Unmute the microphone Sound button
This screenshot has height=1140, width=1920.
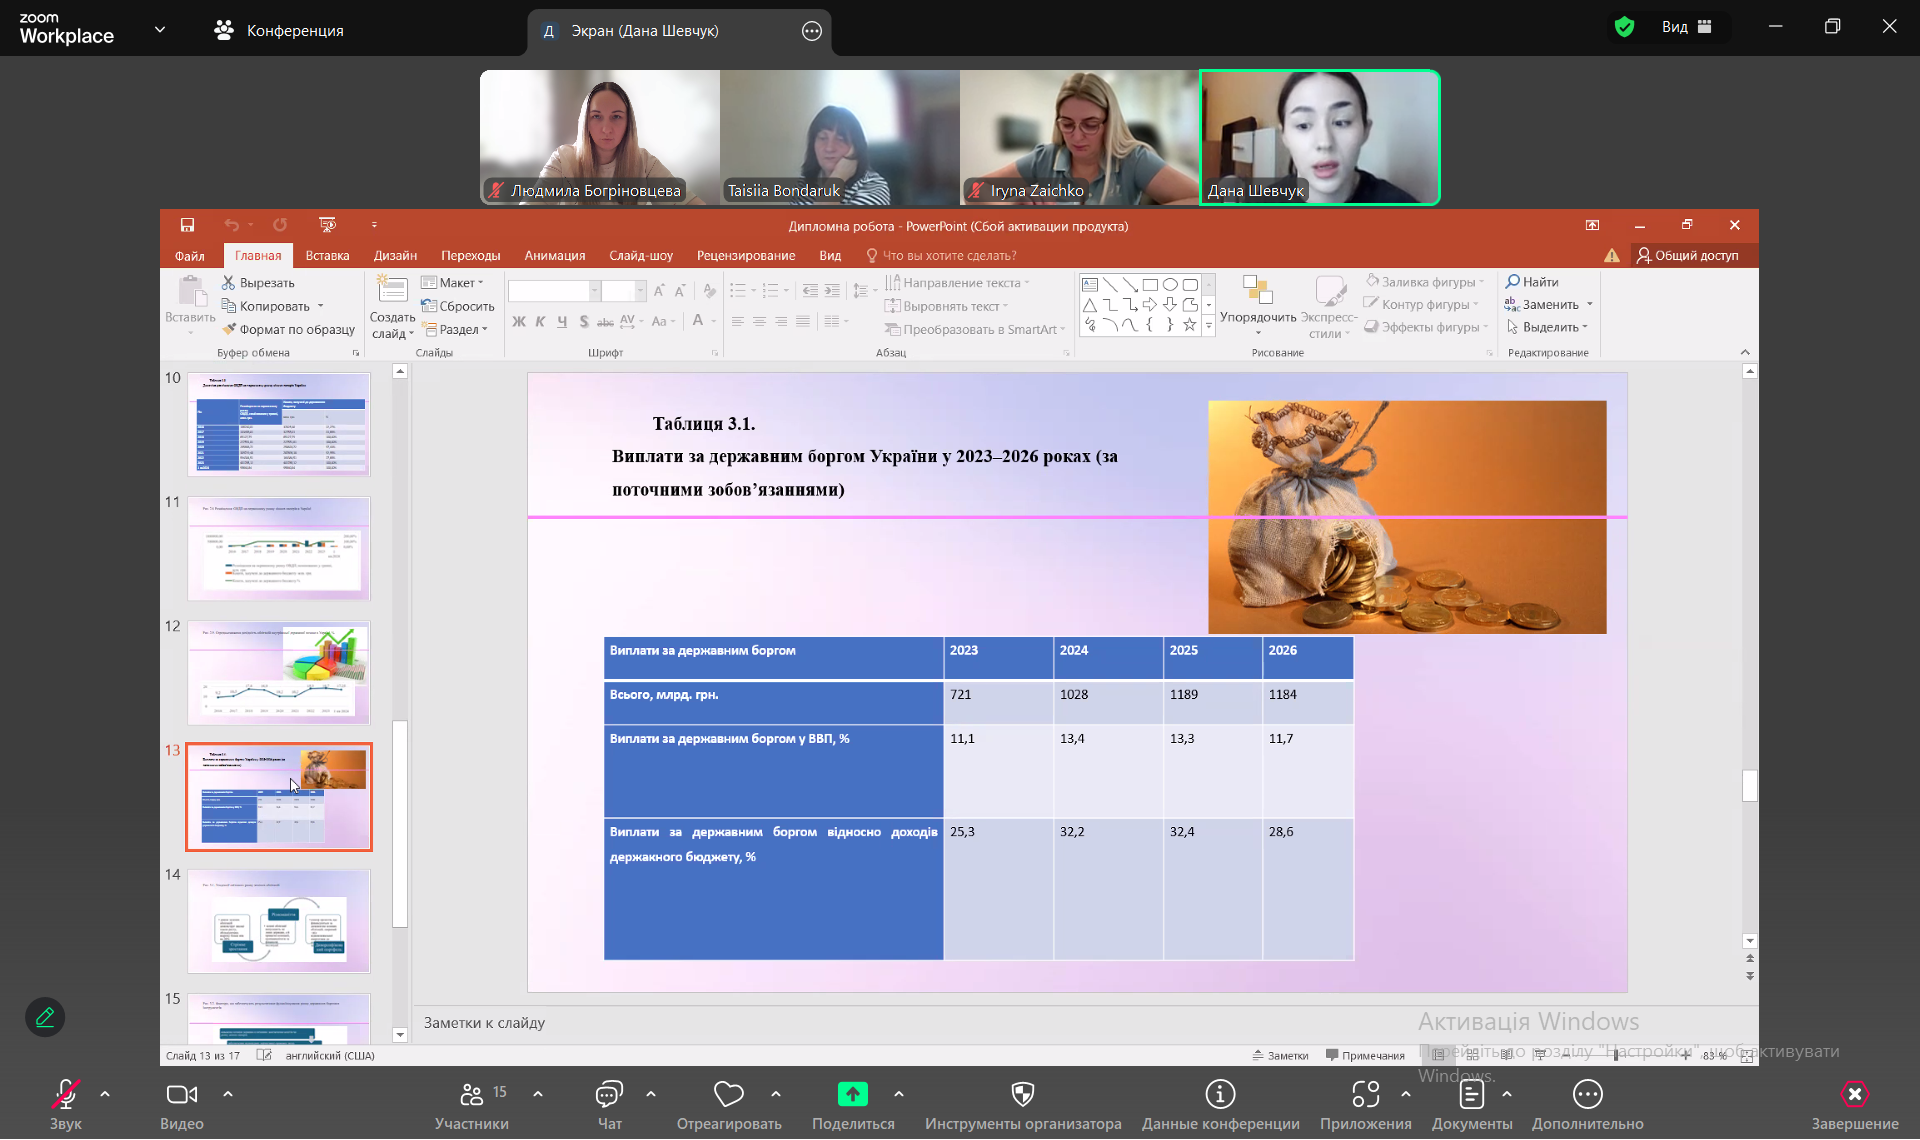click(x=65, y=1095)
